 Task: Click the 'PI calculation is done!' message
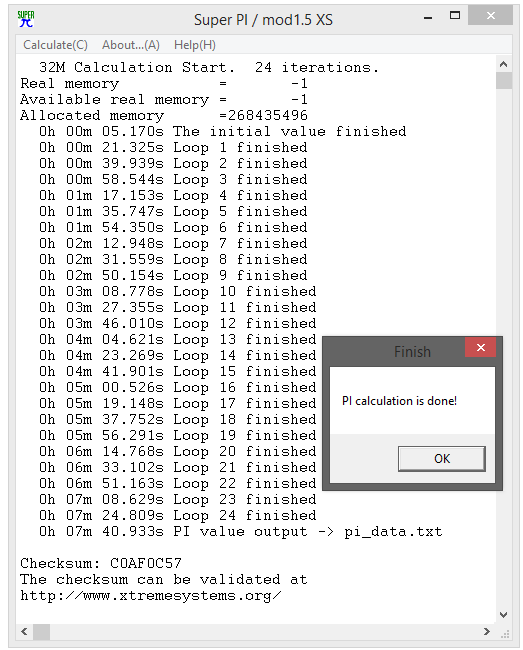click(399, 401)
